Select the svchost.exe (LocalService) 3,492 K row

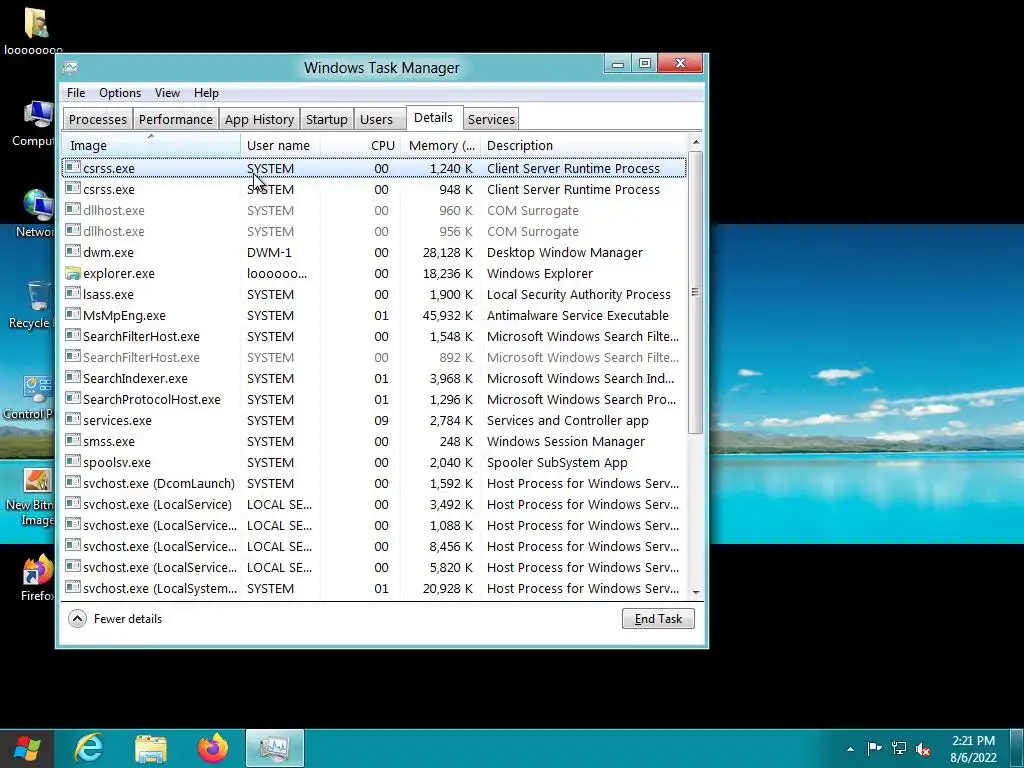point(374,504)
